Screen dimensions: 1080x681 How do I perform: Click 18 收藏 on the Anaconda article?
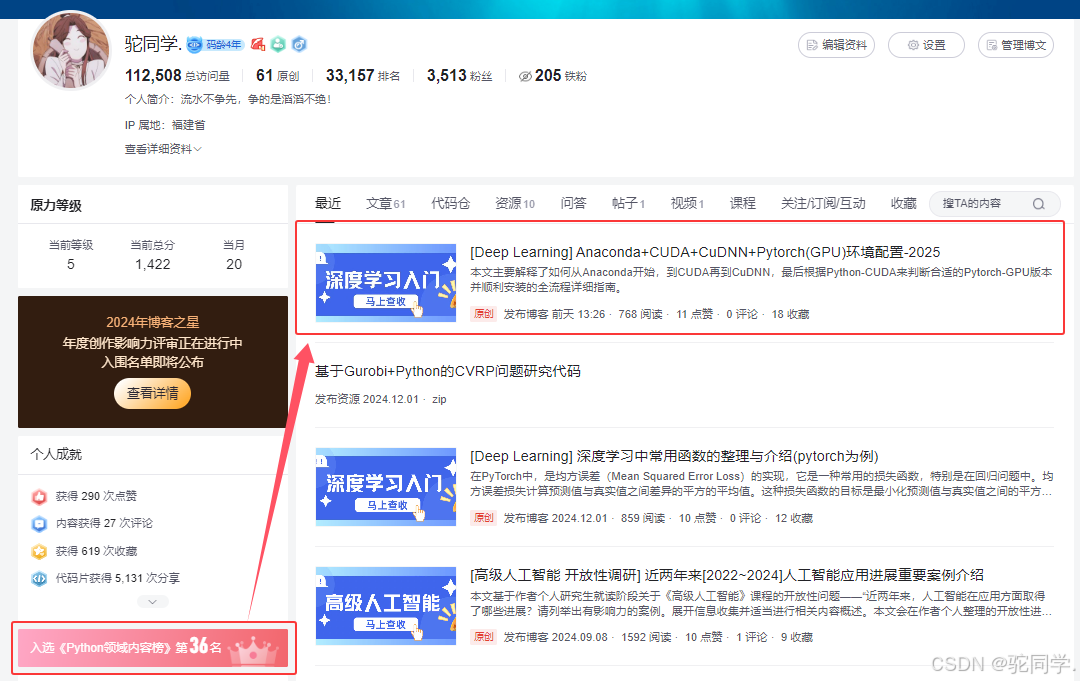pos(791,315)
